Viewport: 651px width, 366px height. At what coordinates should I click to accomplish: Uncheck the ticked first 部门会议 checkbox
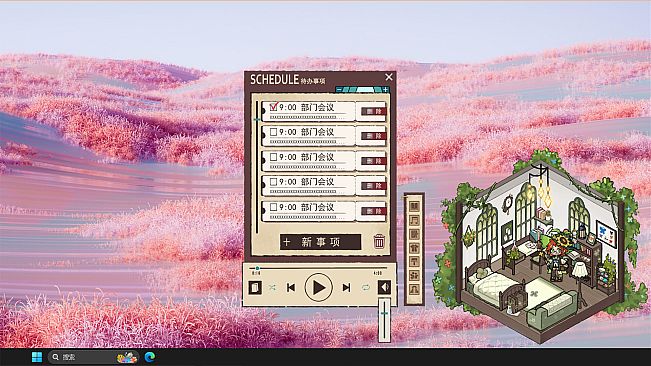click(273, 107)
